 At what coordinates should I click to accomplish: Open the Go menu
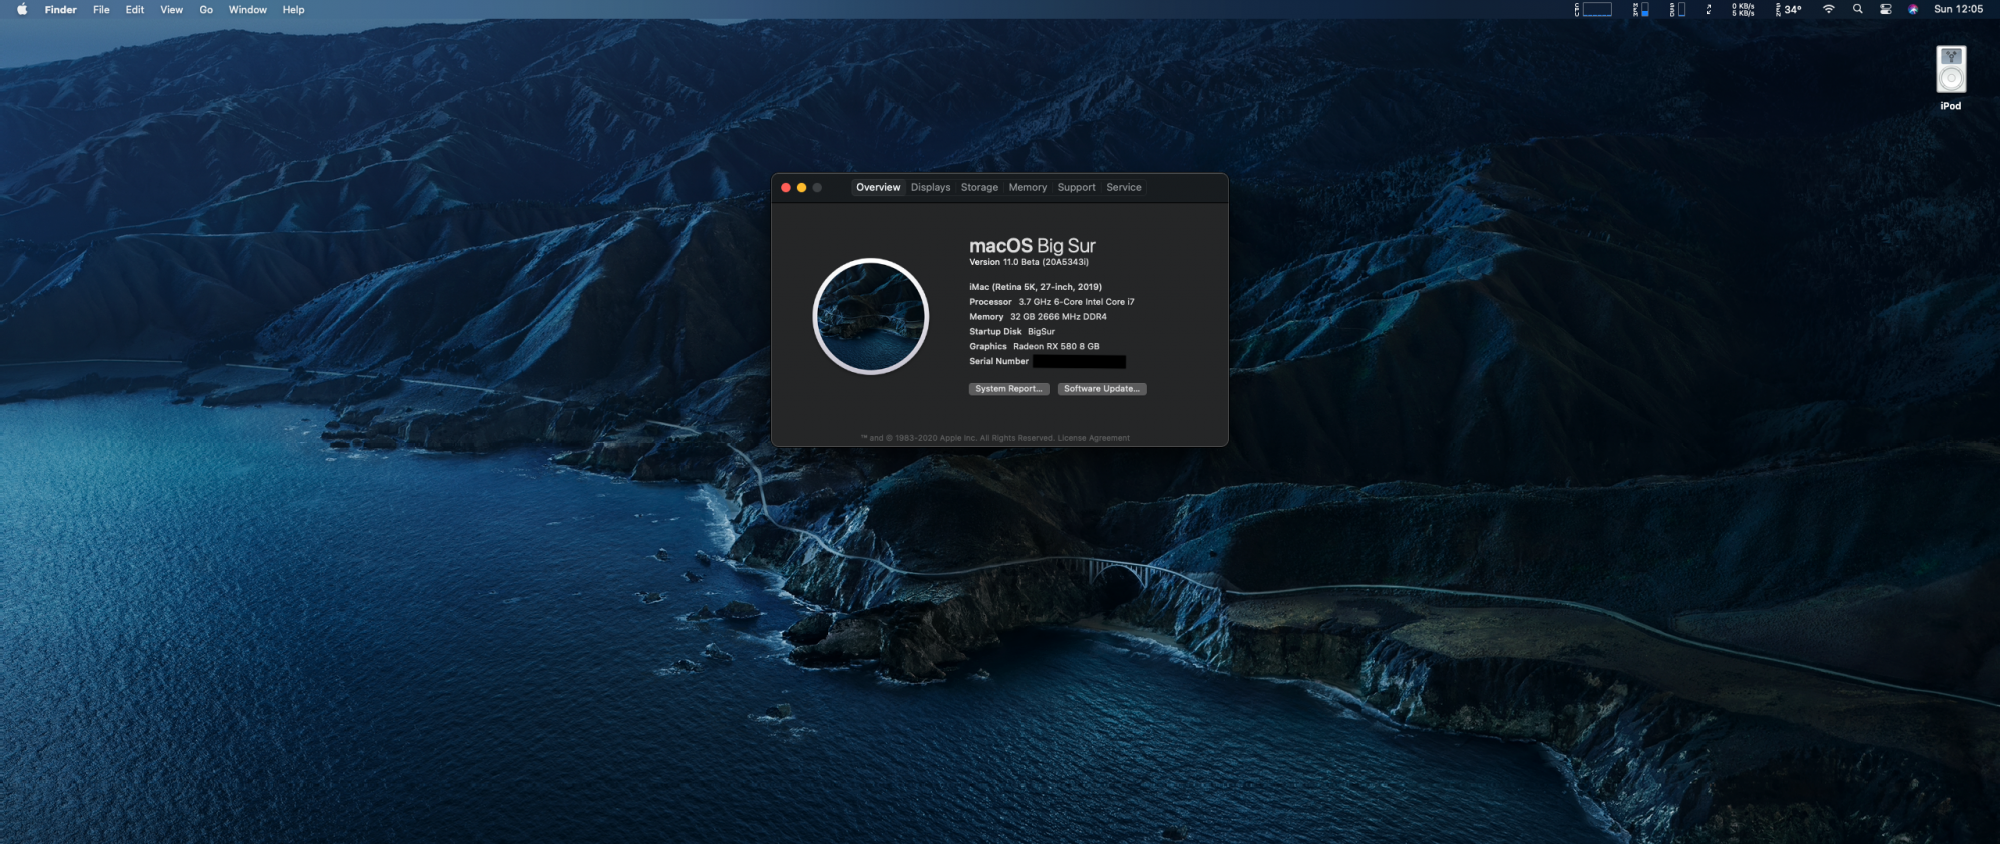point(206,9)
